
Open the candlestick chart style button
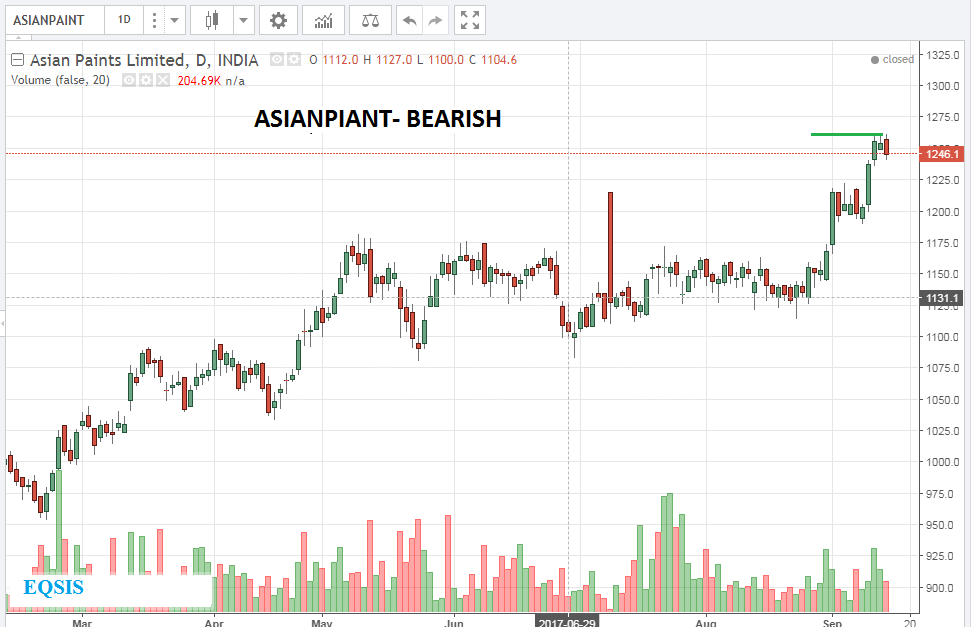[x=212, y=20]
